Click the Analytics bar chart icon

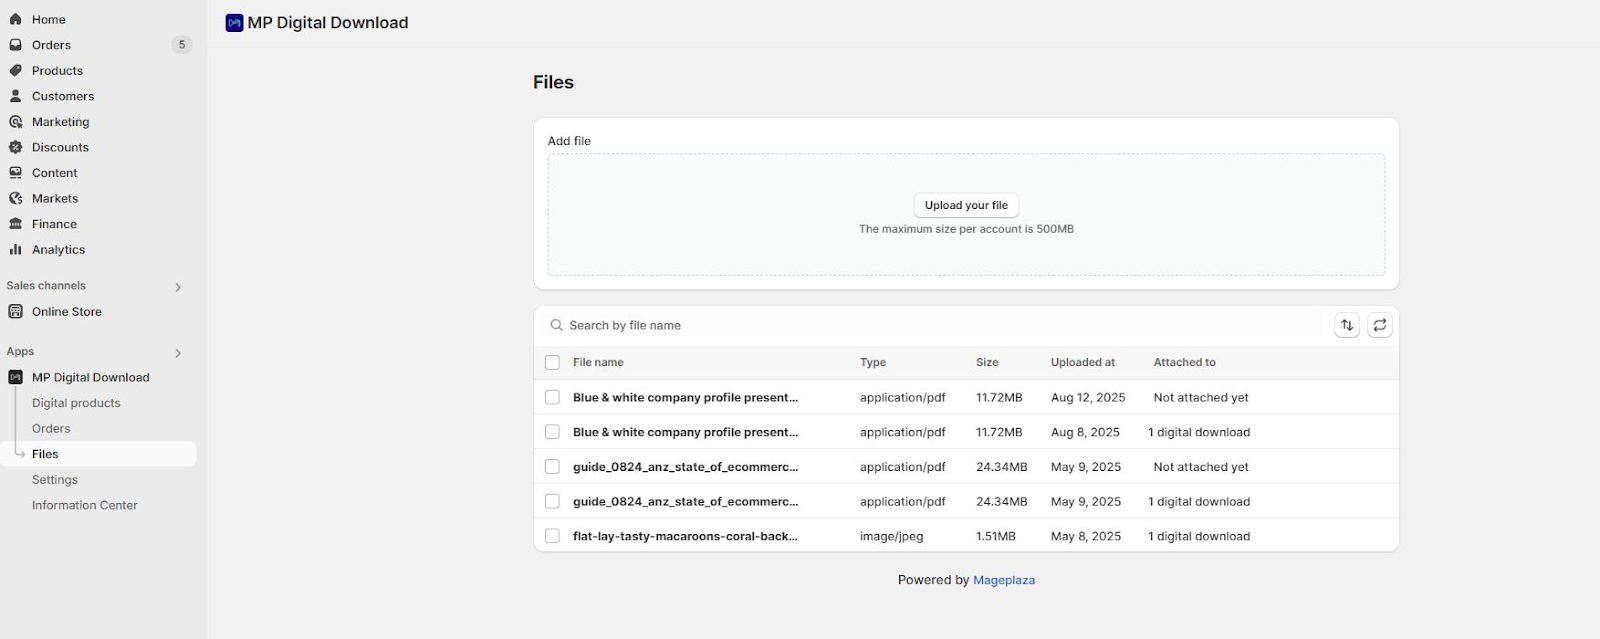tap(16, 250)
